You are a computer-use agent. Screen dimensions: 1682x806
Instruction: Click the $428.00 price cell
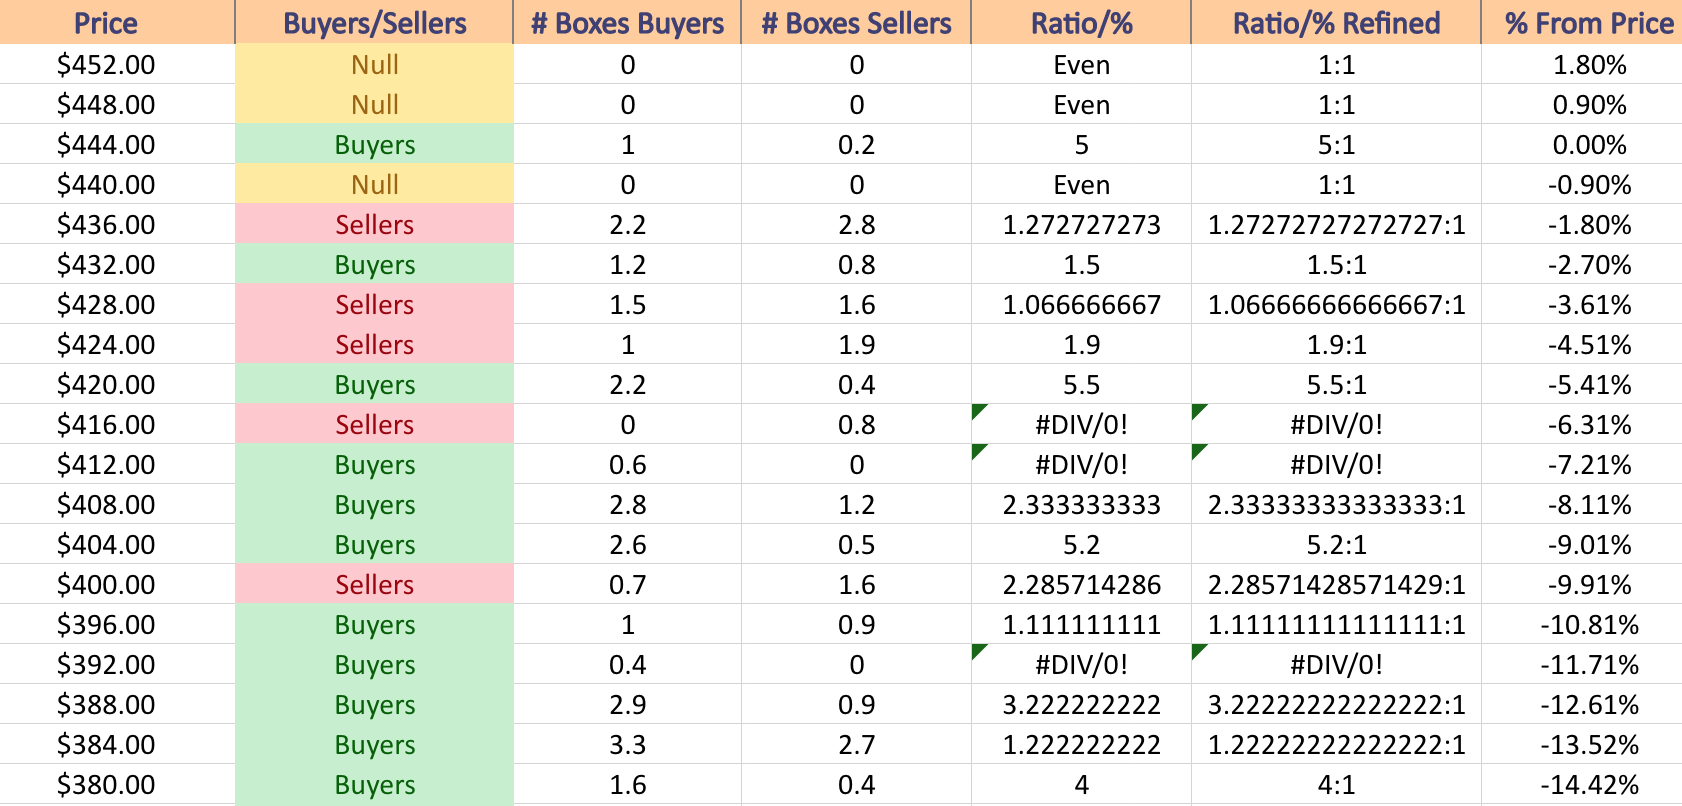(x=117, y=305)
